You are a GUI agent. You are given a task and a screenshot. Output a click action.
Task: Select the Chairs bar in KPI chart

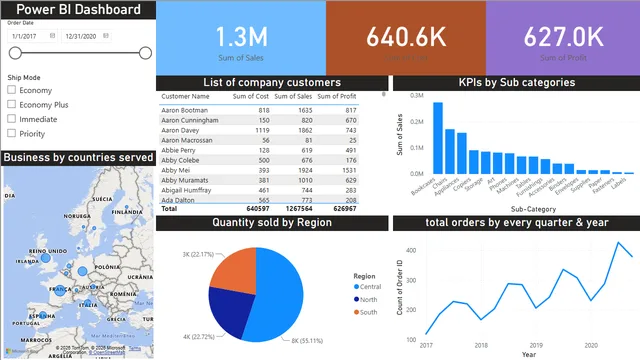(450, 151)
